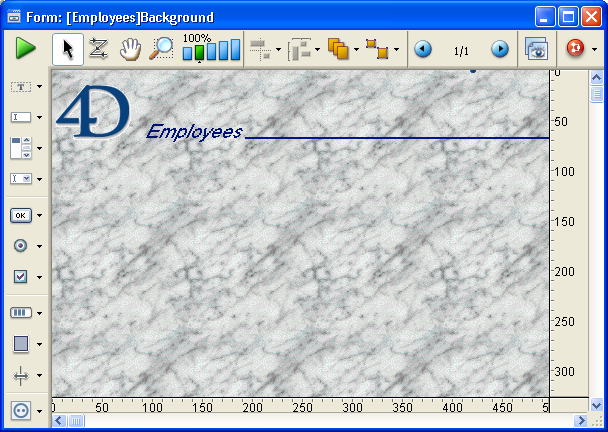The image size is (608, 432).
Task: Click the alignment tool icon
Action: pyautogui.click(x=261, y=50)
